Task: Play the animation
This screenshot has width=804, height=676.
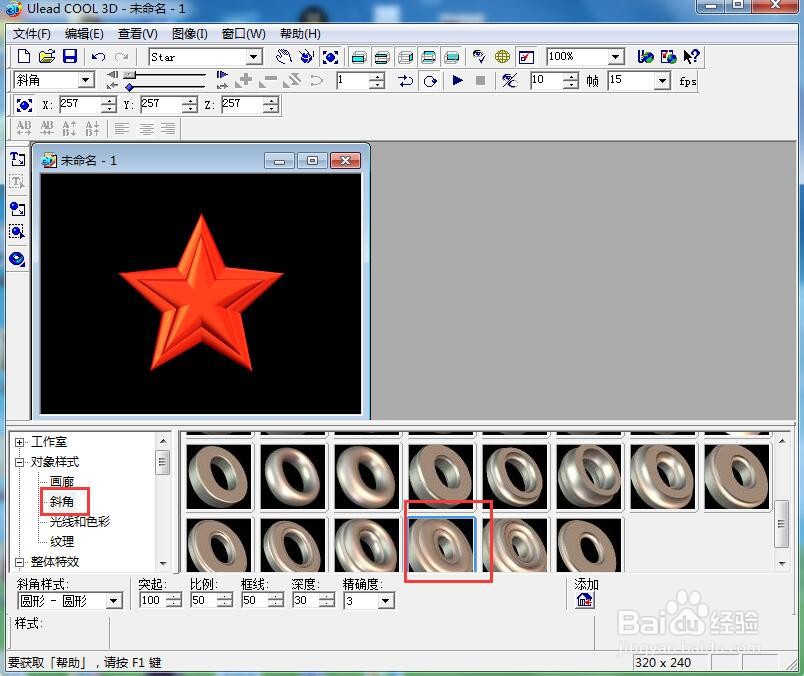Action: (x=457, y=81)
